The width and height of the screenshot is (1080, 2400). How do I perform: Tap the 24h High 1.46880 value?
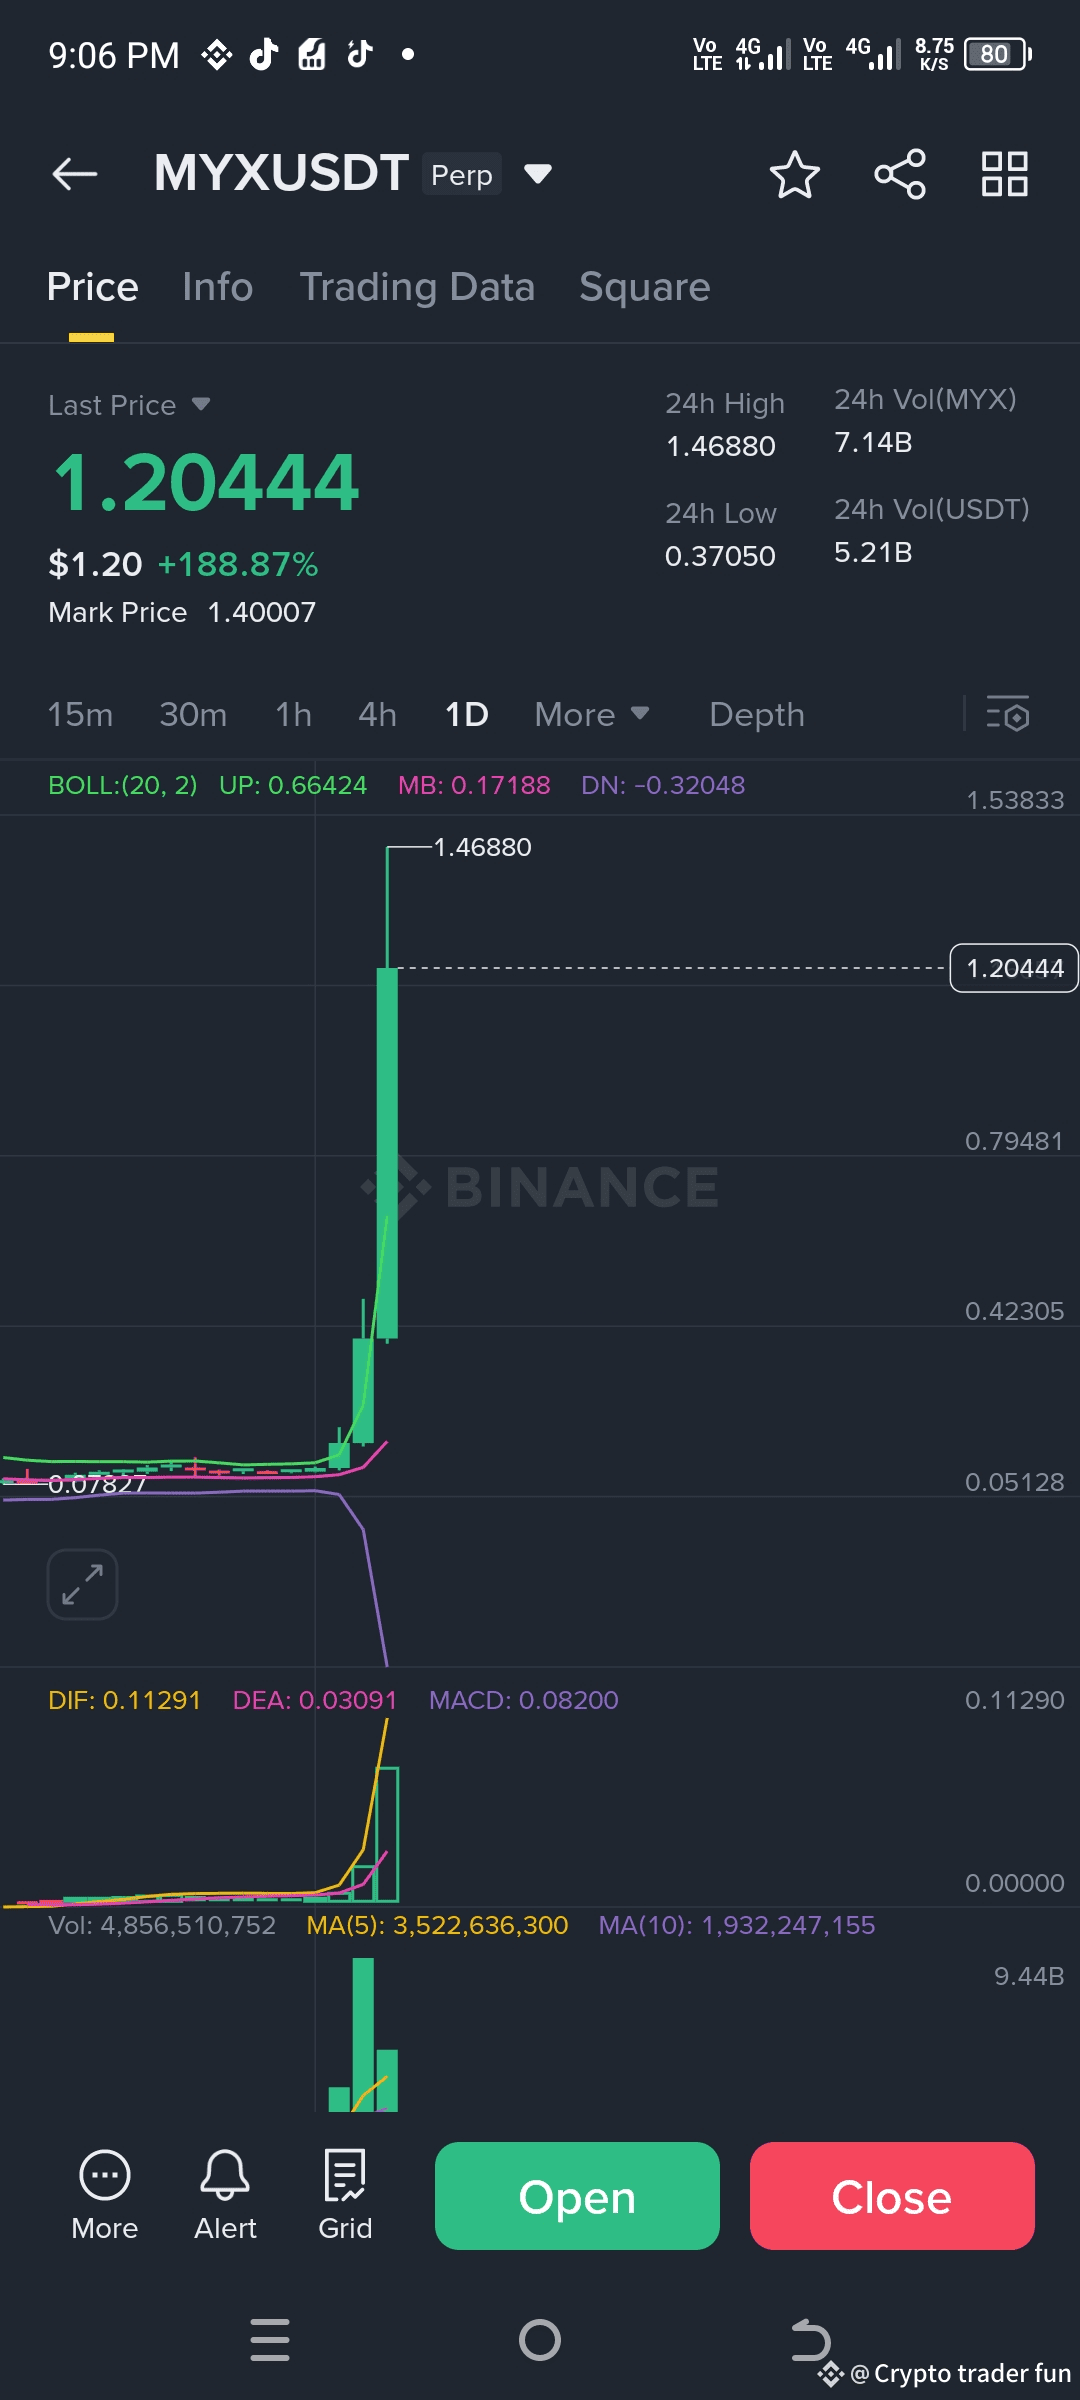tap(720, 446)
